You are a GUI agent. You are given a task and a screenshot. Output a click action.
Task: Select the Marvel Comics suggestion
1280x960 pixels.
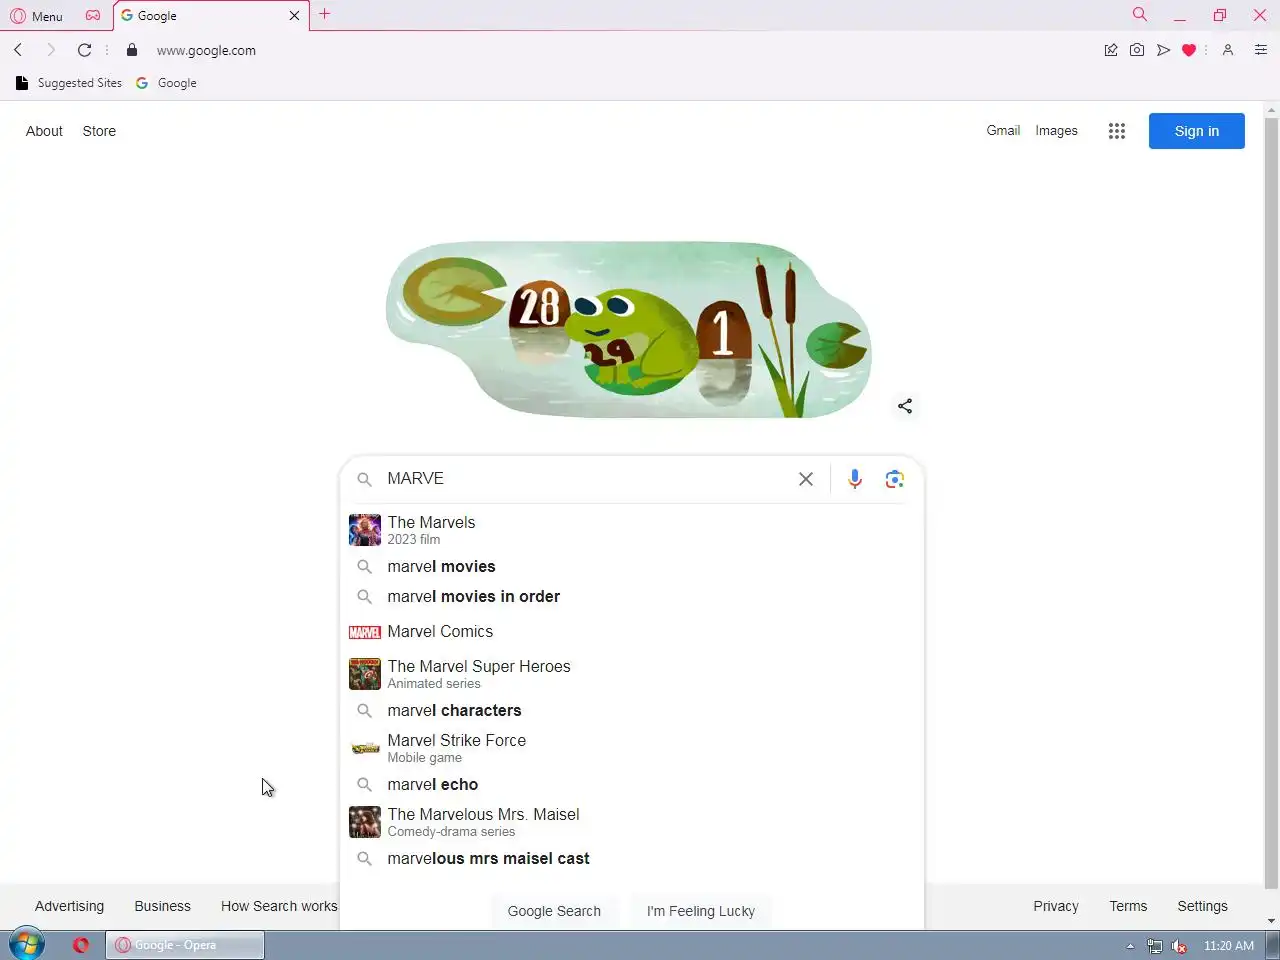click(632, 632)
